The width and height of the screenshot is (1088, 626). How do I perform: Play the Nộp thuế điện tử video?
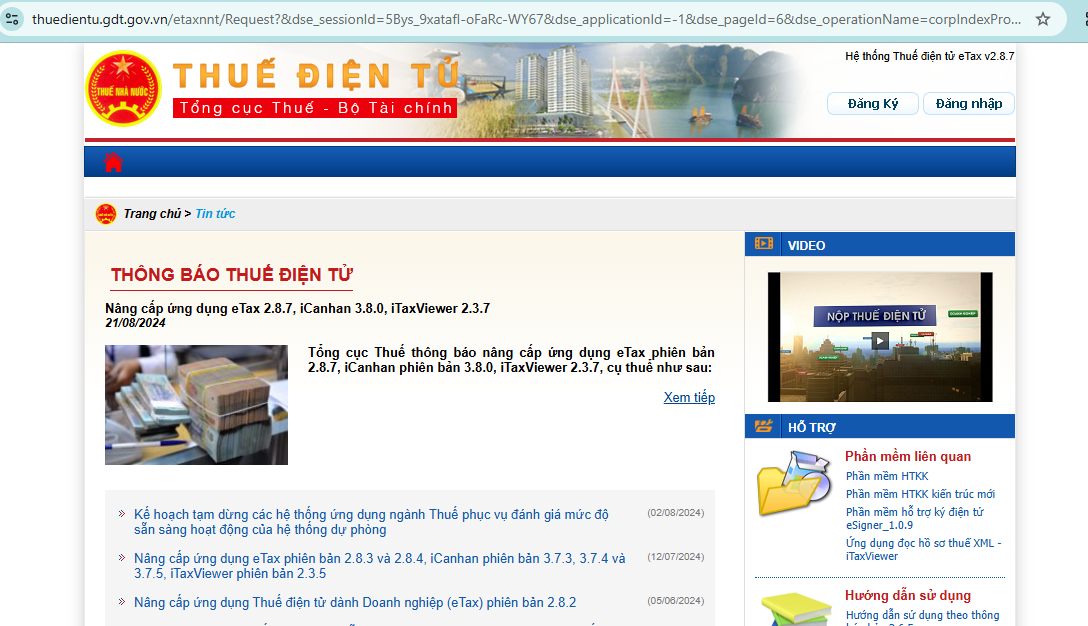(x=879, y=341)
